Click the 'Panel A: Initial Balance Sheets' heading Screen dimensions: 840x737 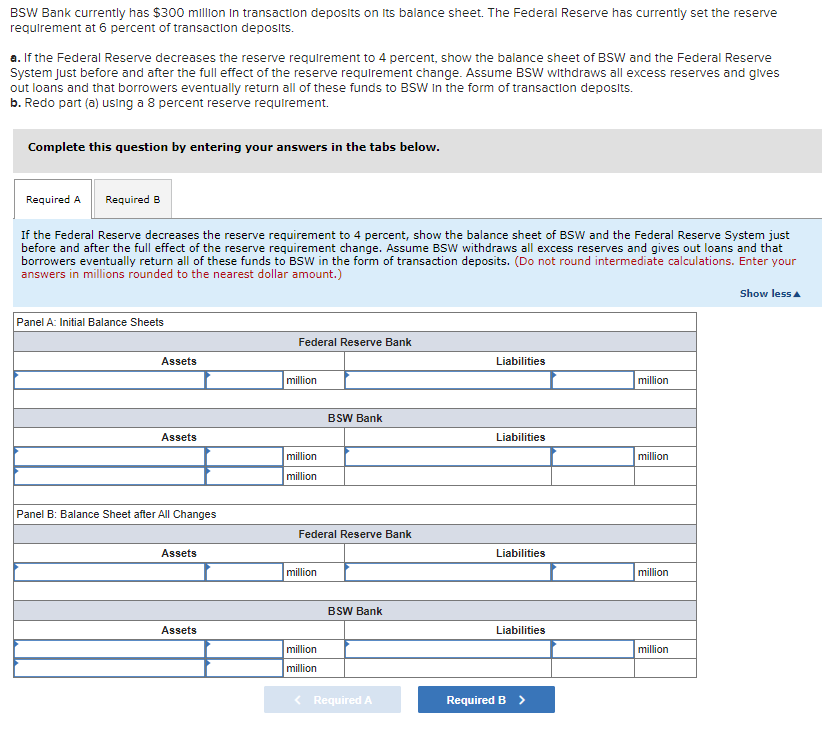pyautogui.click(x=90, y=322)
